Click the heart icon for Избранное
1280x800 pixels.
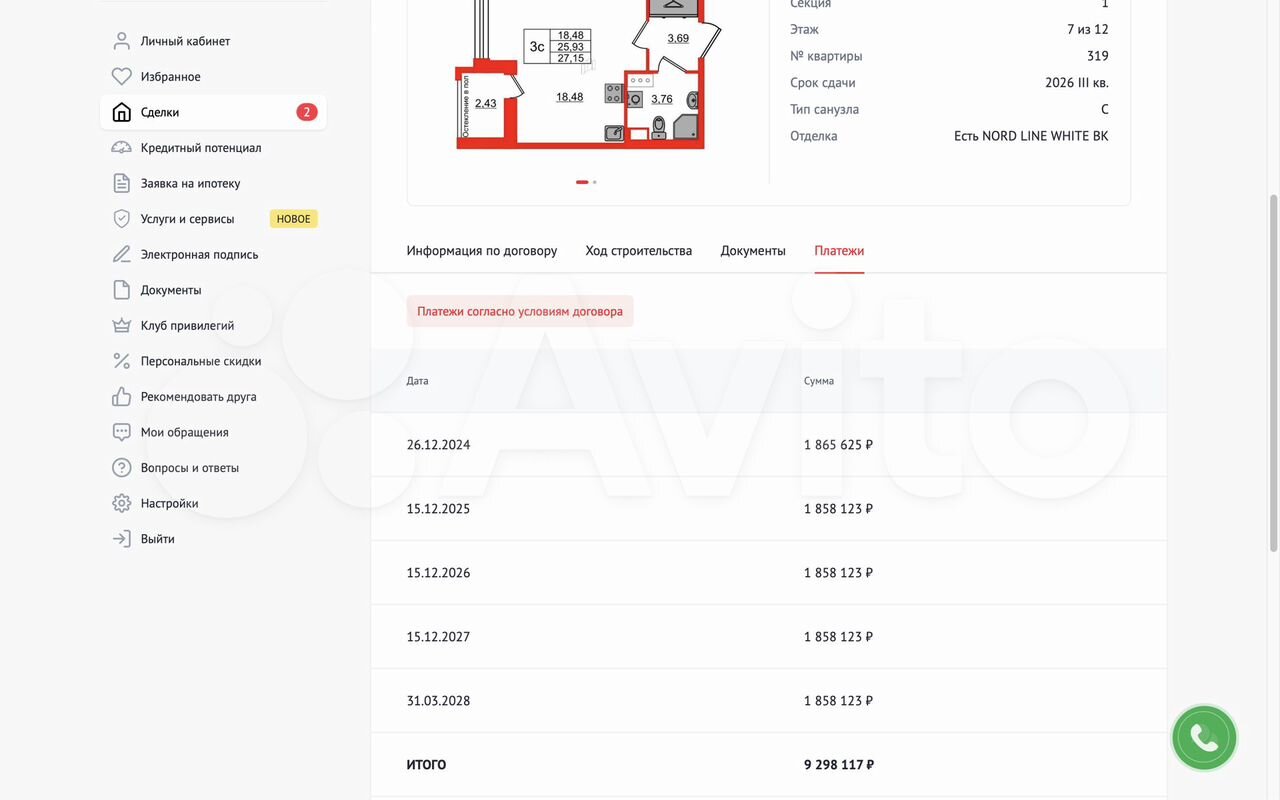click(x=121, y=77)
